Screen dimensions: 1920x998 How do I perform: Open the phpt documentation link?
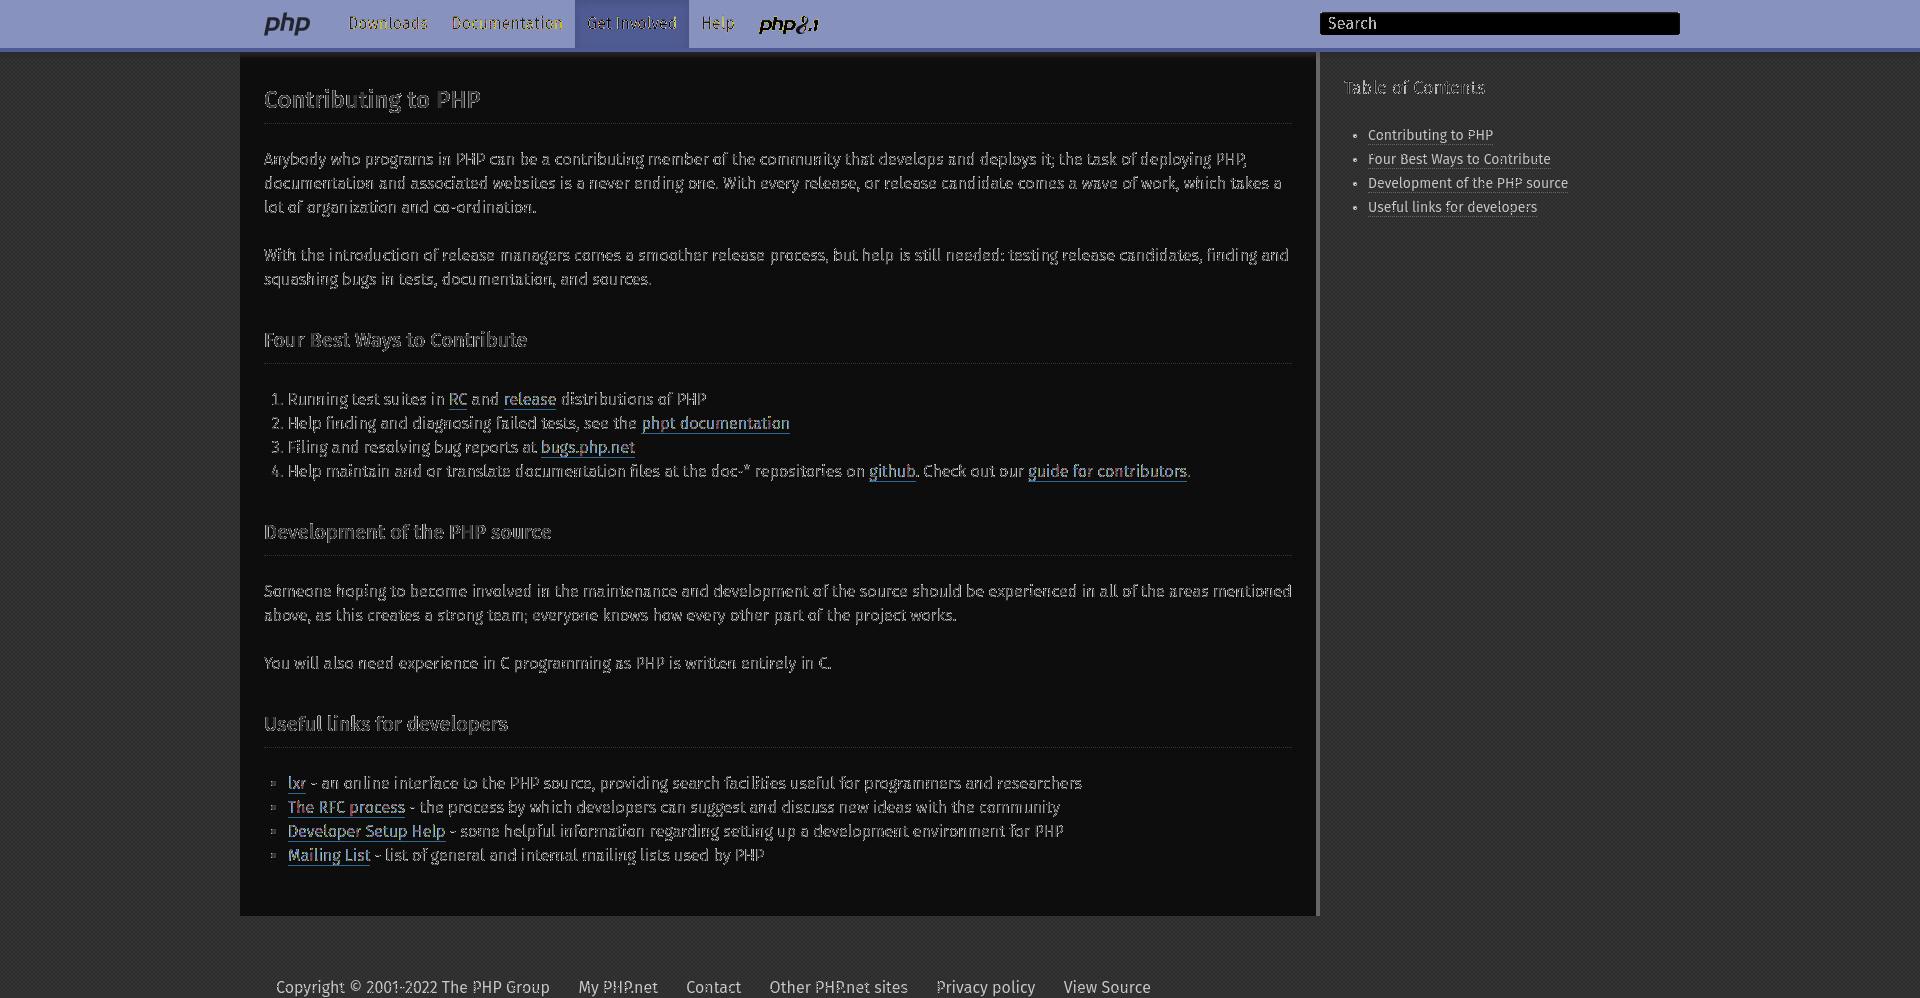716,423
